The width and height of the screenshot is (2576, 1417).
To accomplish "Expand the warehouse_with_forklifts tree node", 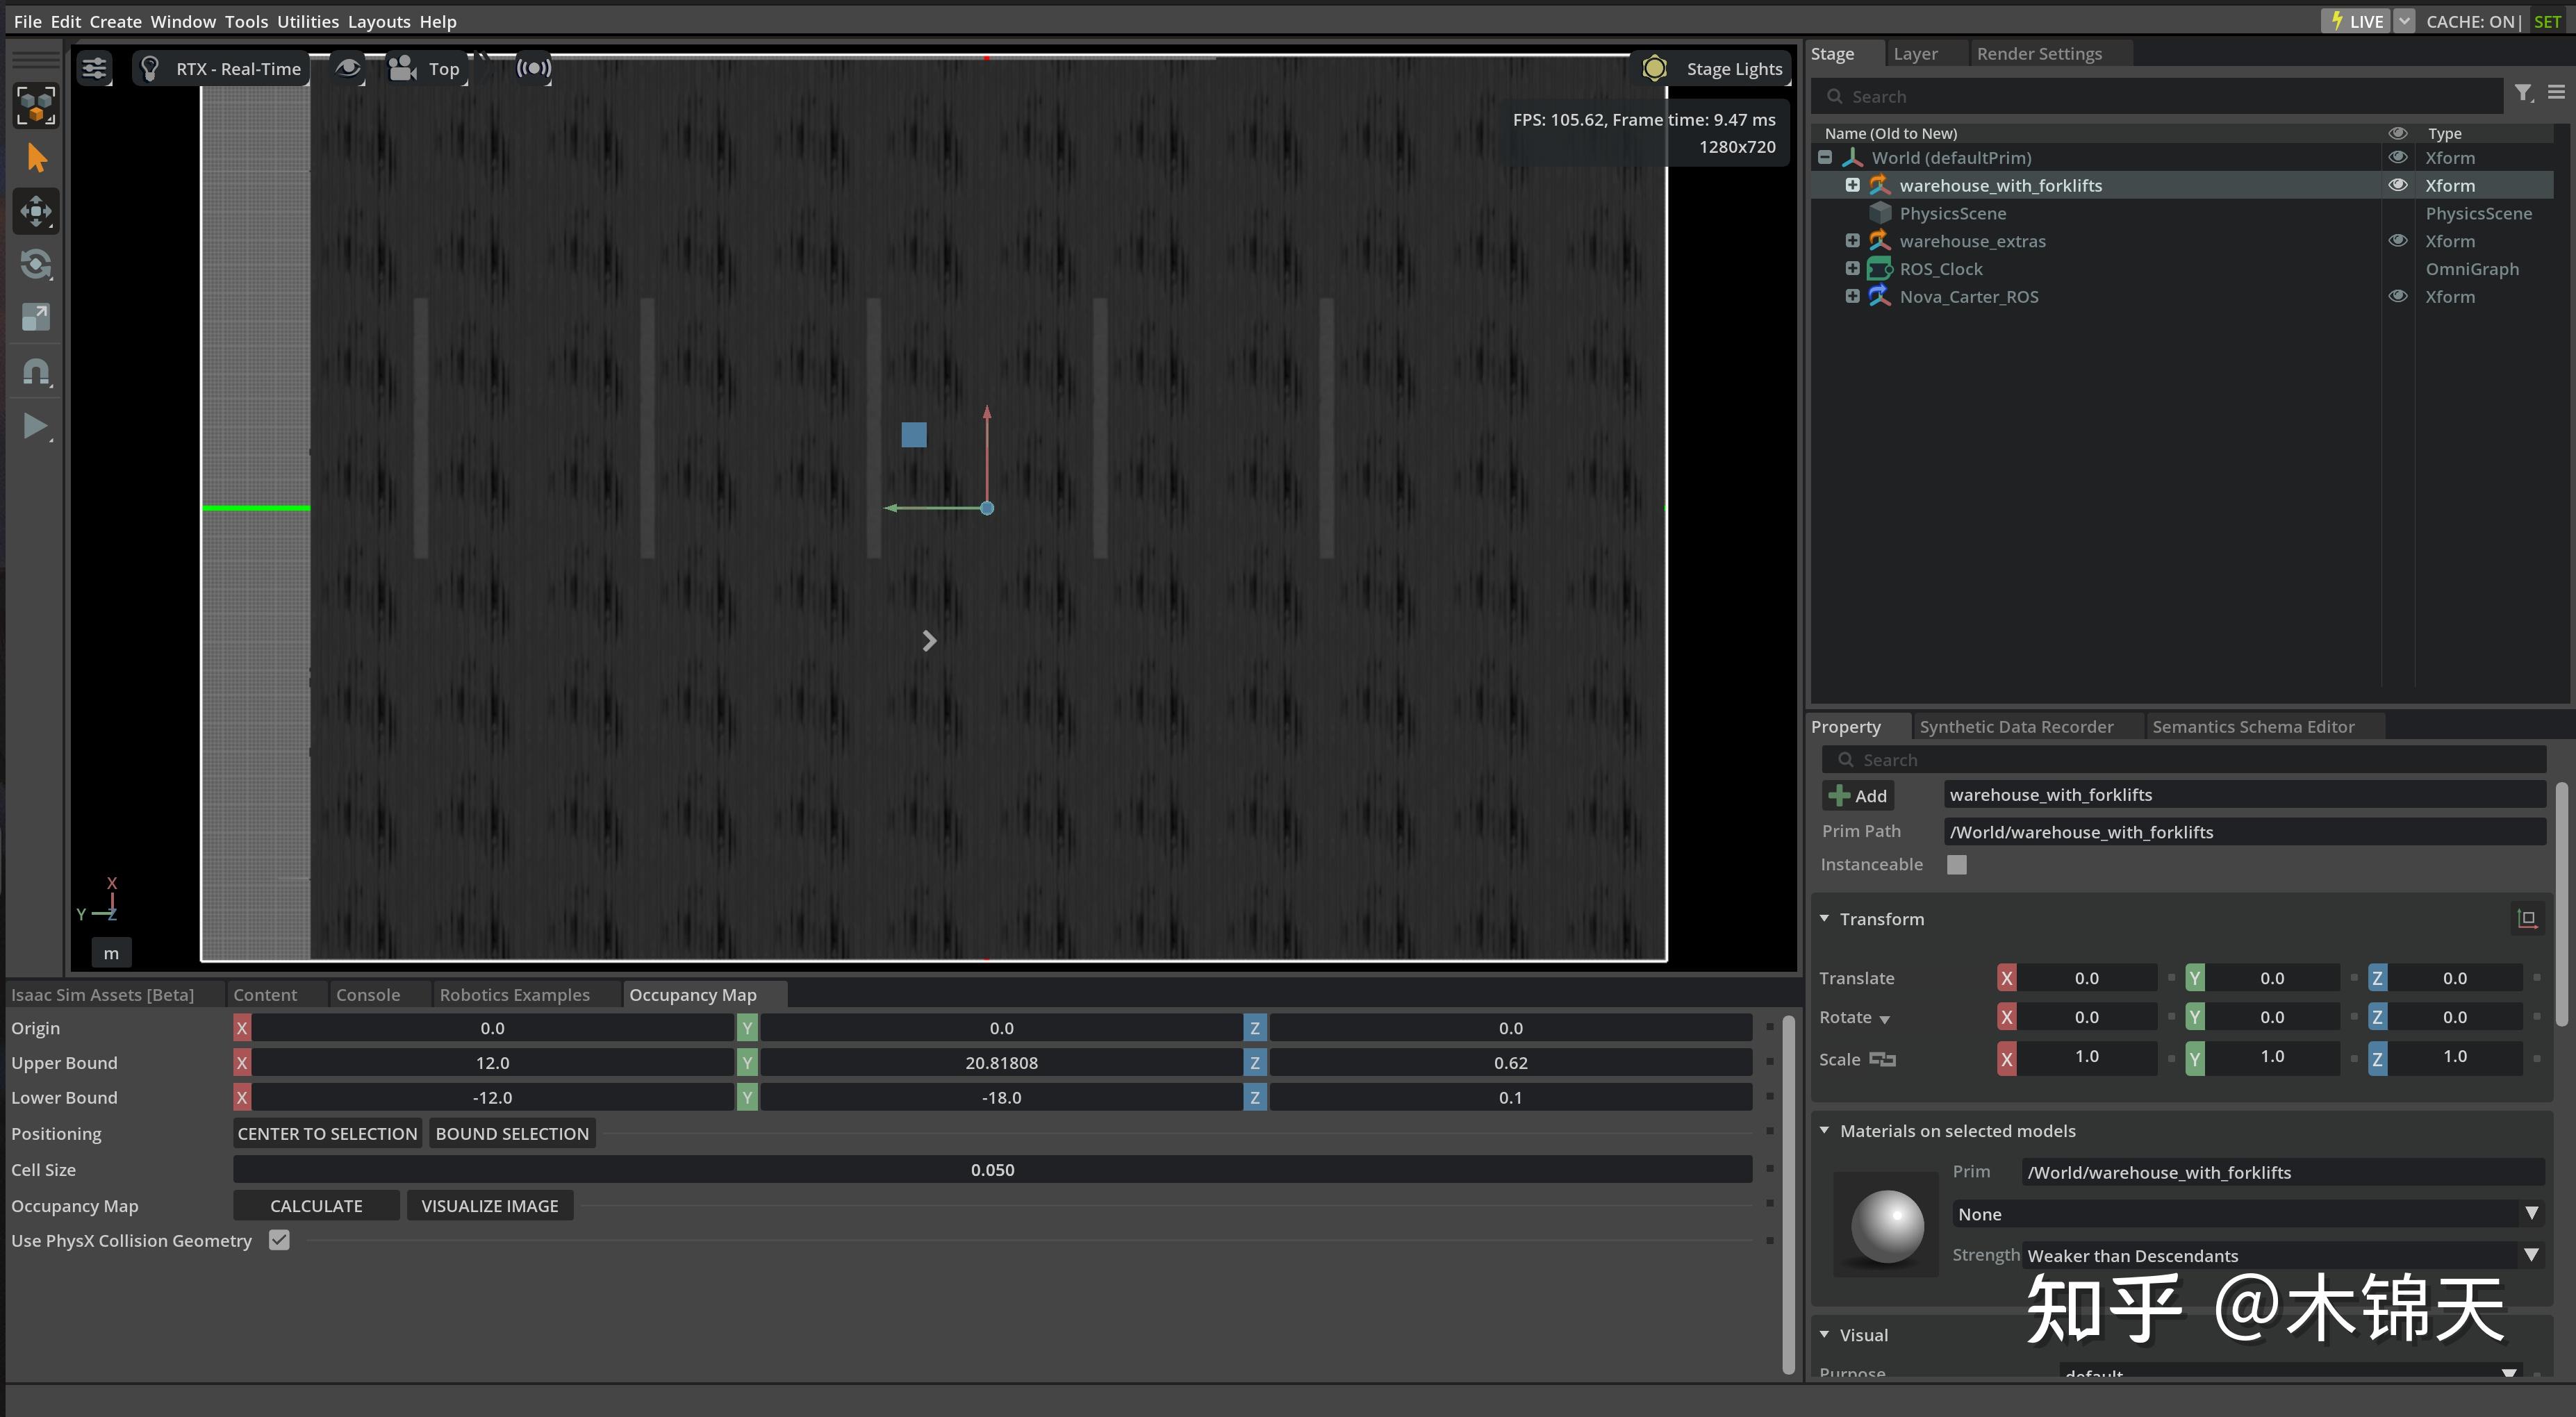I will [1852, 185].
